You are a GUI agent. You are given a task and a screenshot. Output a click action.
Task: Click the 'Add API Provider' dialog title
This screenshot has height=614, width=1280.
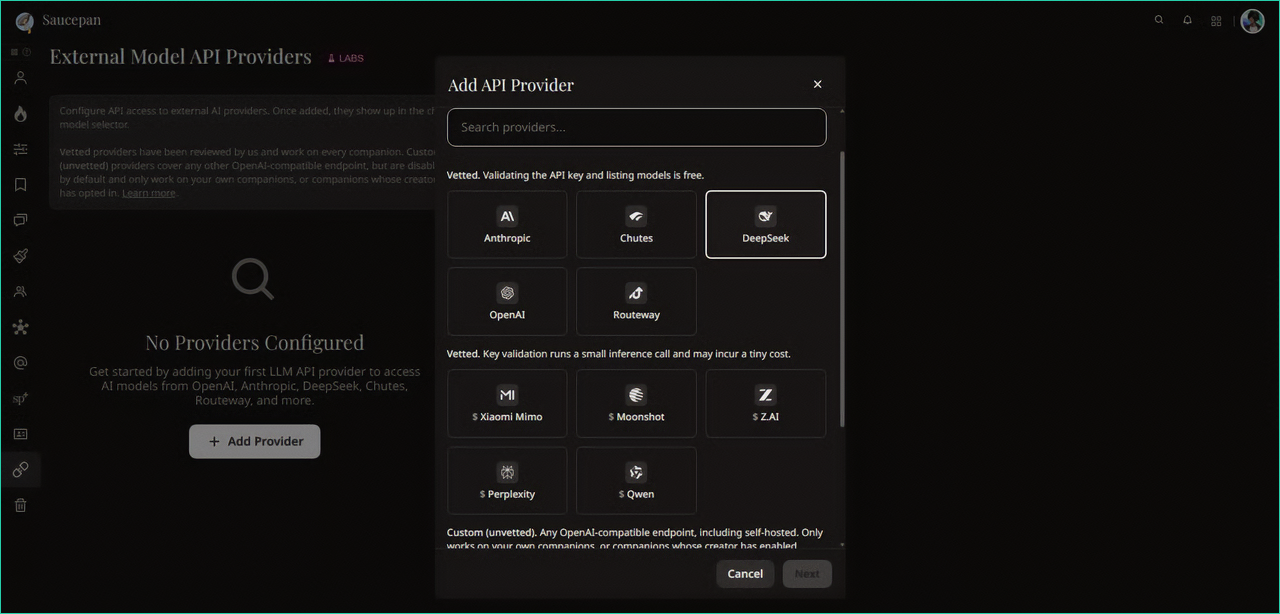click(x=511, y=85)
